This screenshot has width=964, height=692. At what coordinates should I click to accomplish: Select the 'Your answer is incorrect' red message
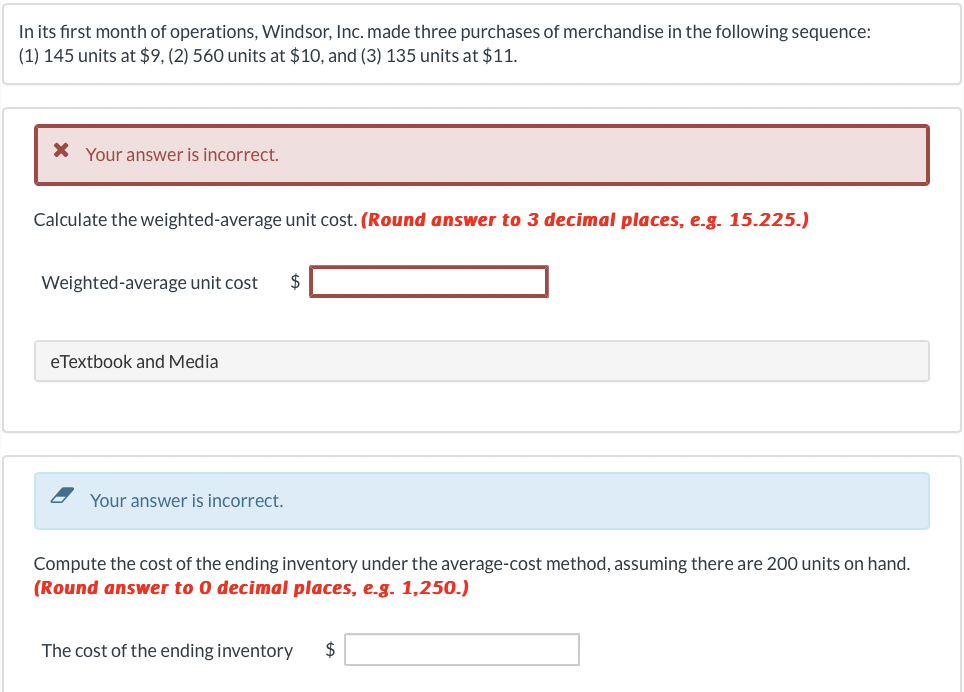182,154
